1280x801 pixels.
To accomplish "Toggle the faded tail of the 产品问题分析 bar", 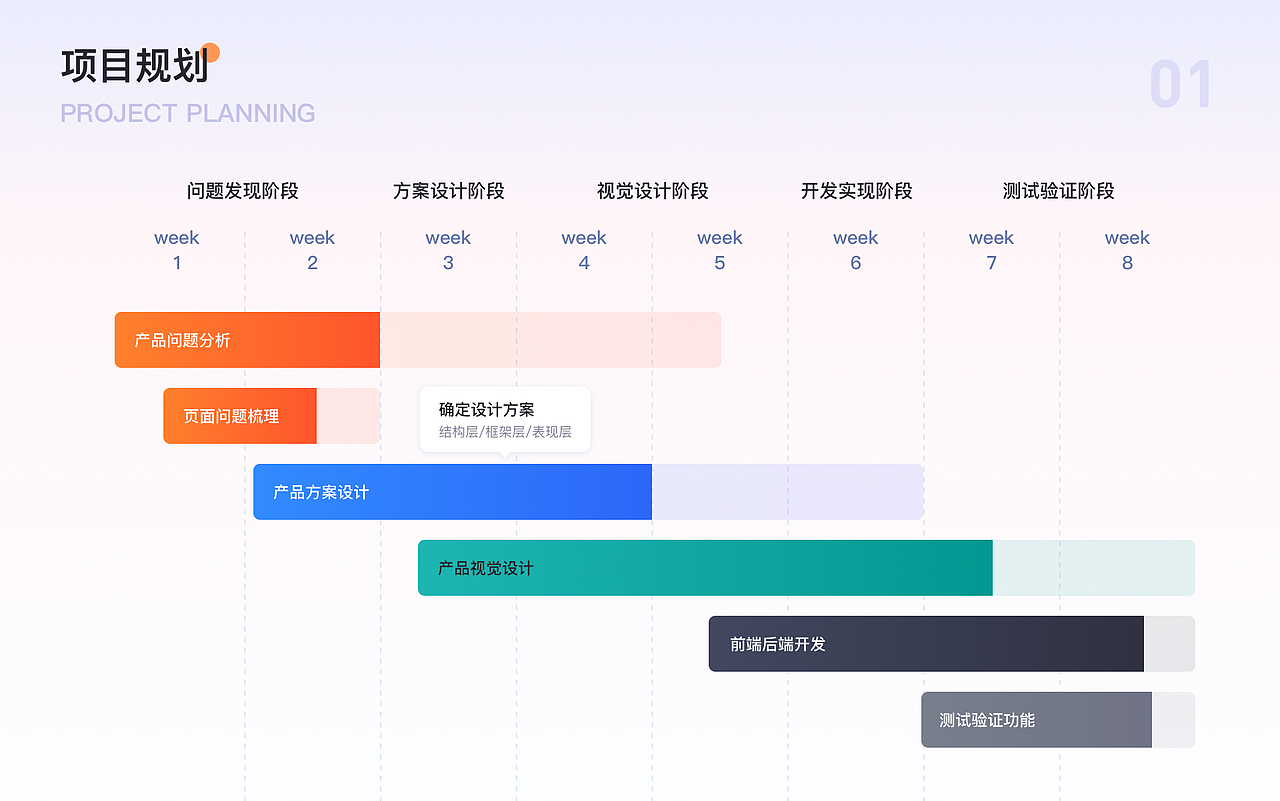I will click(550, 339).
